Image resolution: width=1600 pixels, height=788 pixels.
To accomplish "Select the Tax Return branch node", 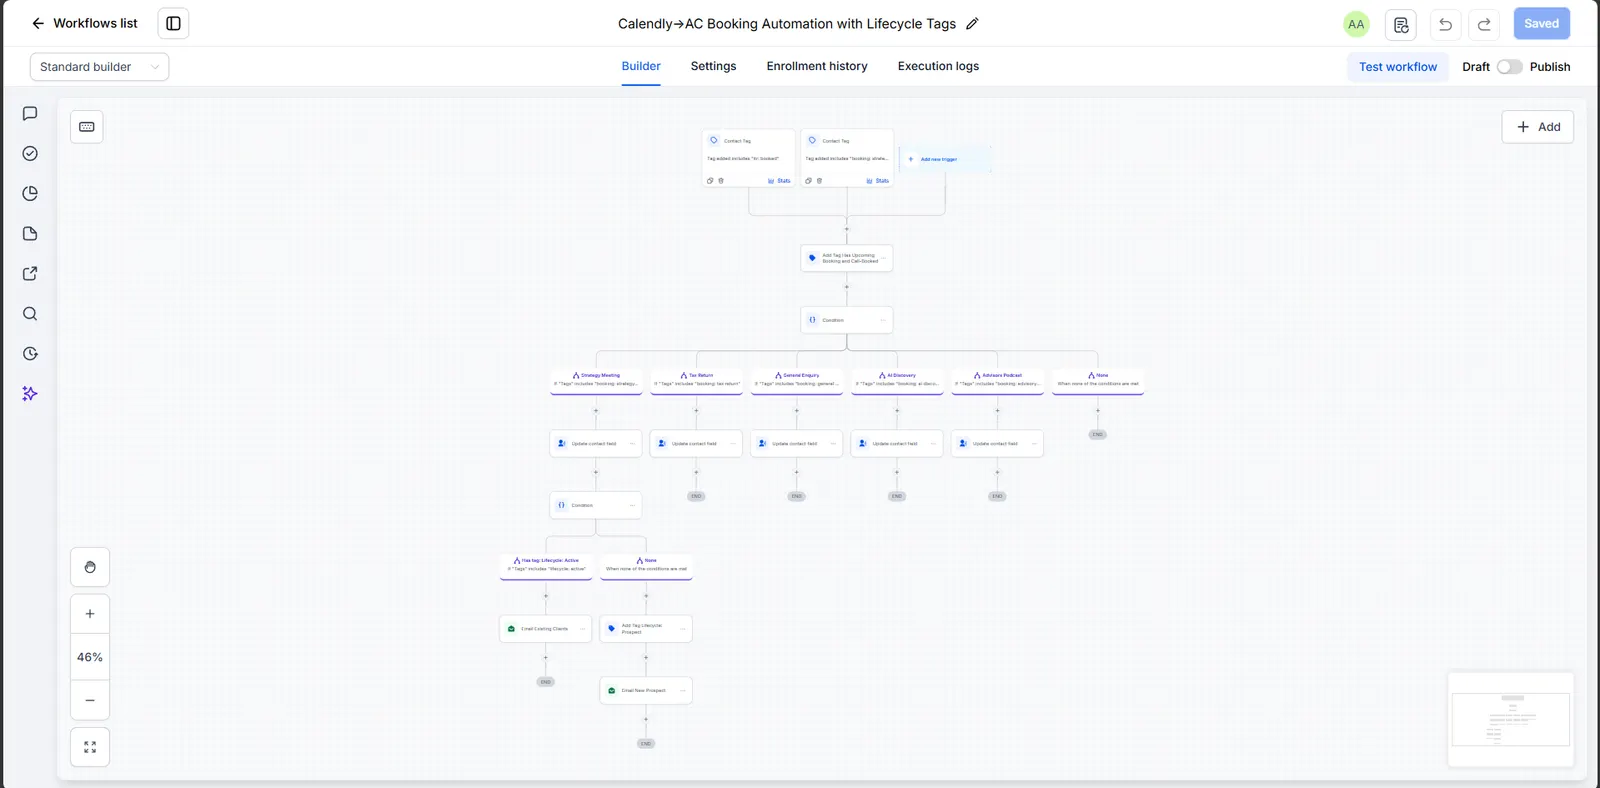I will click(697, 380).
